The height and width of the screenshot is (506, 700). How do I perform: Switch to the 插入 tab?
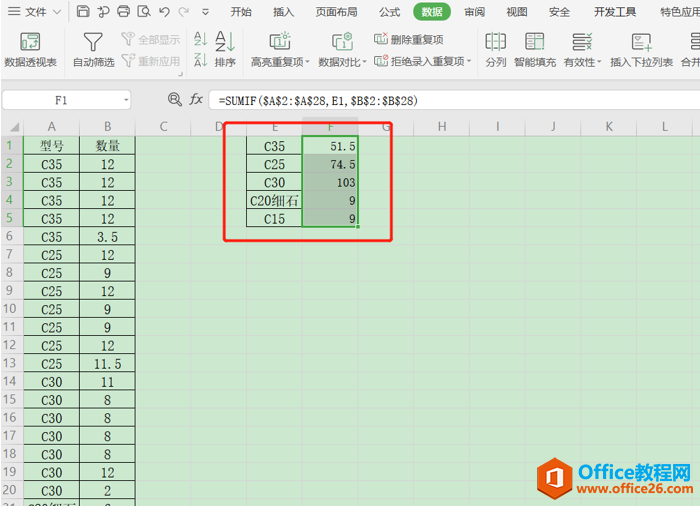pyautogui.click(x=283, y=12)
